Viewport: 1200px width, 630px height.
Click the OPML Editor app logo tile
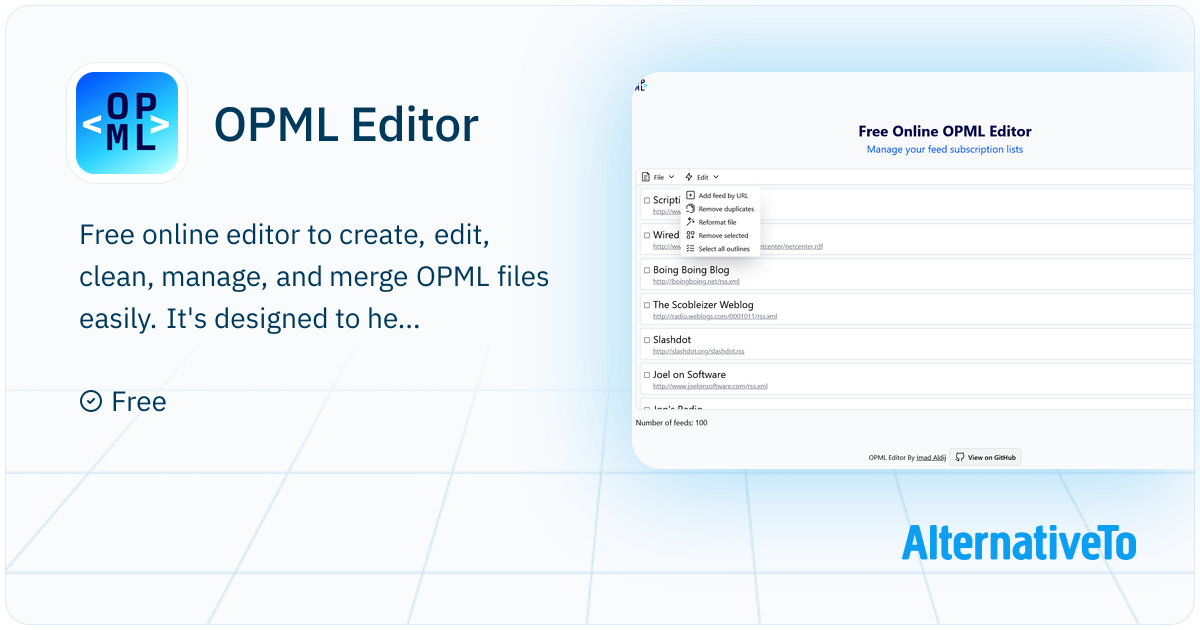point(127,123)
